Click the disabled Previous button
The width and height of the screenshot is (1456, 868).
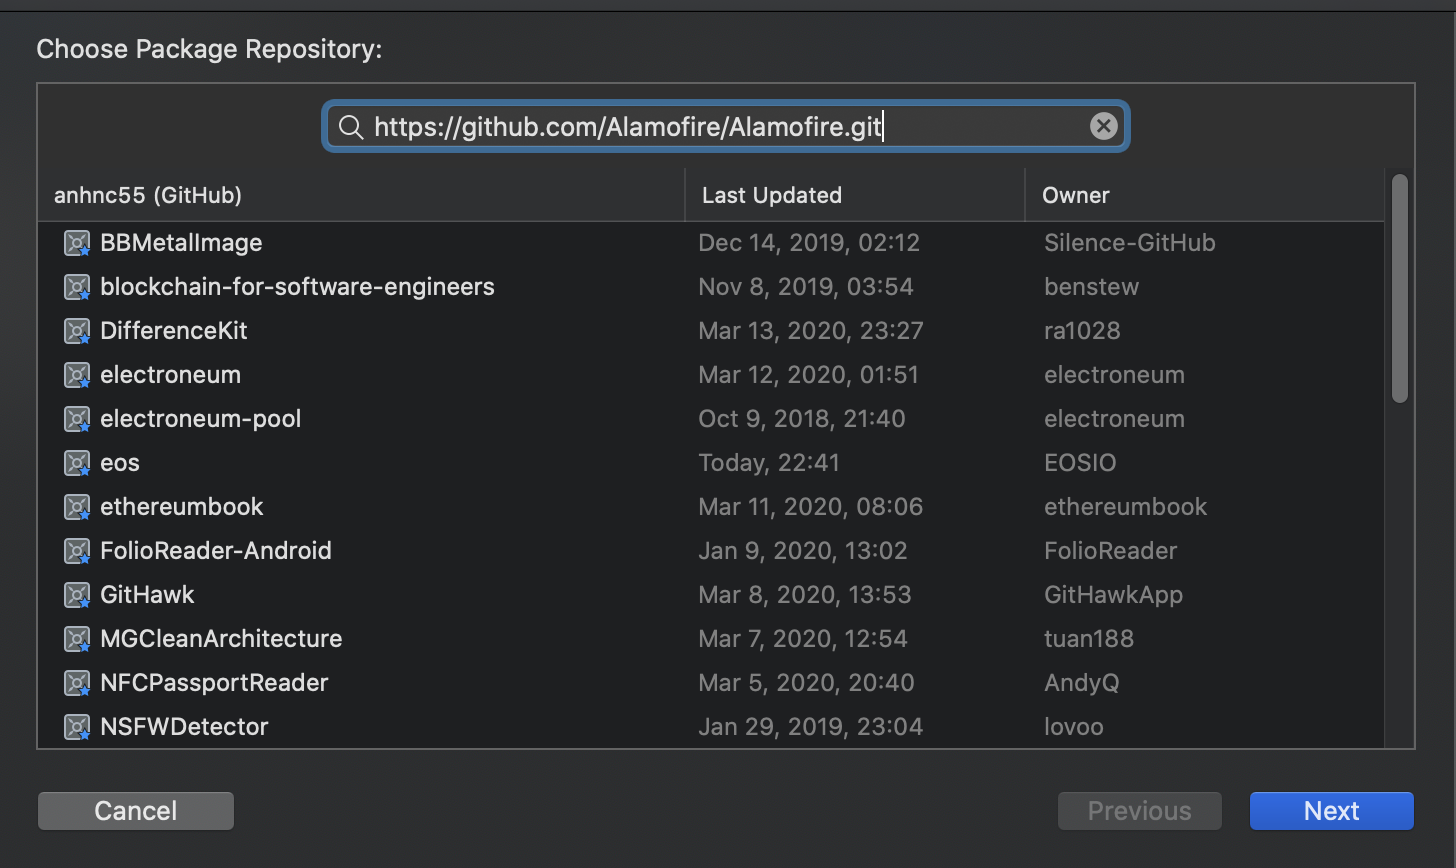1139,811
